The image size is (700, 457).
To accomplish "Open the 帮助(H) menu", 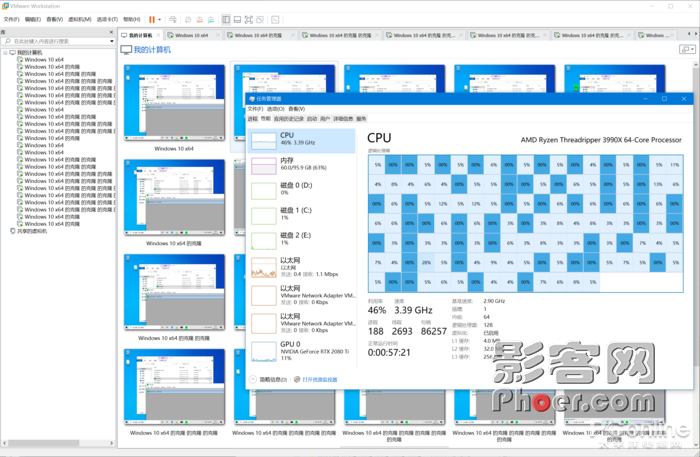I will [131, 20].
